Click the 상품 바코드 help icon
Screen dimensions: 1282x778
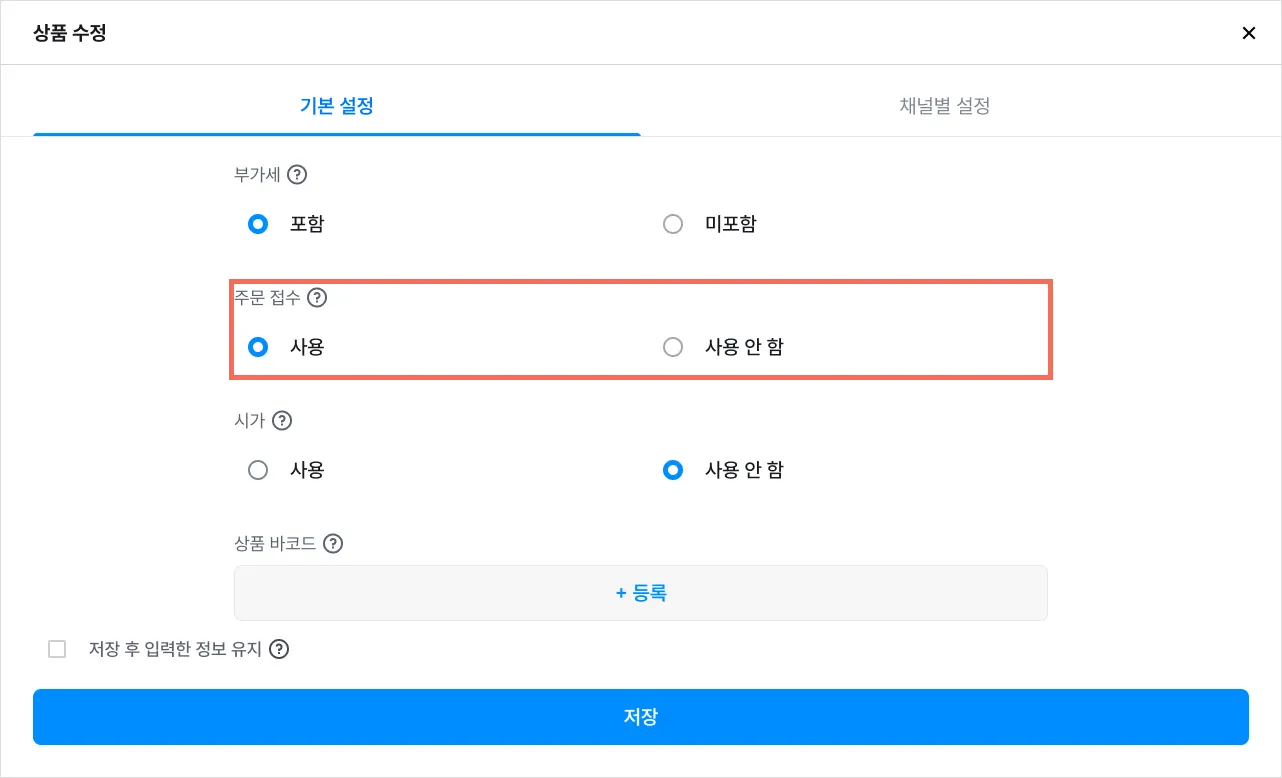[x=333, y=544]
